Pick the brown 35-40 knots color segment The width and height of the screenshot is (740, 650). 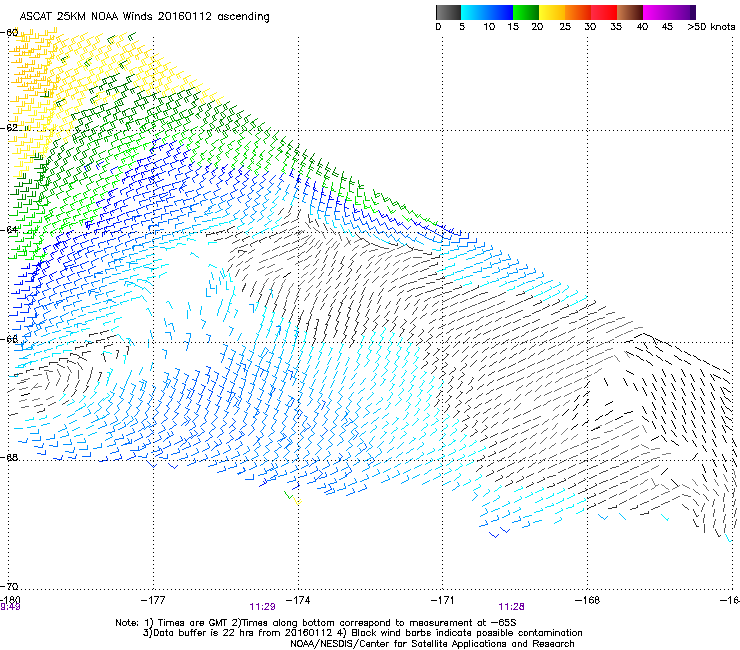click(630, 12)
